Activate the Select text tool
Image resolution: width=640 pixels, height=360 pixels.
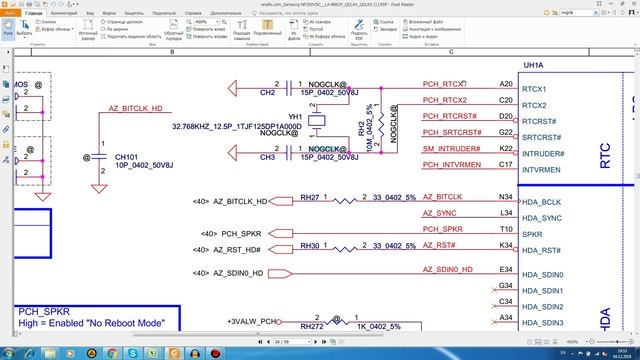pyautogui.click(x=24, y=29)
